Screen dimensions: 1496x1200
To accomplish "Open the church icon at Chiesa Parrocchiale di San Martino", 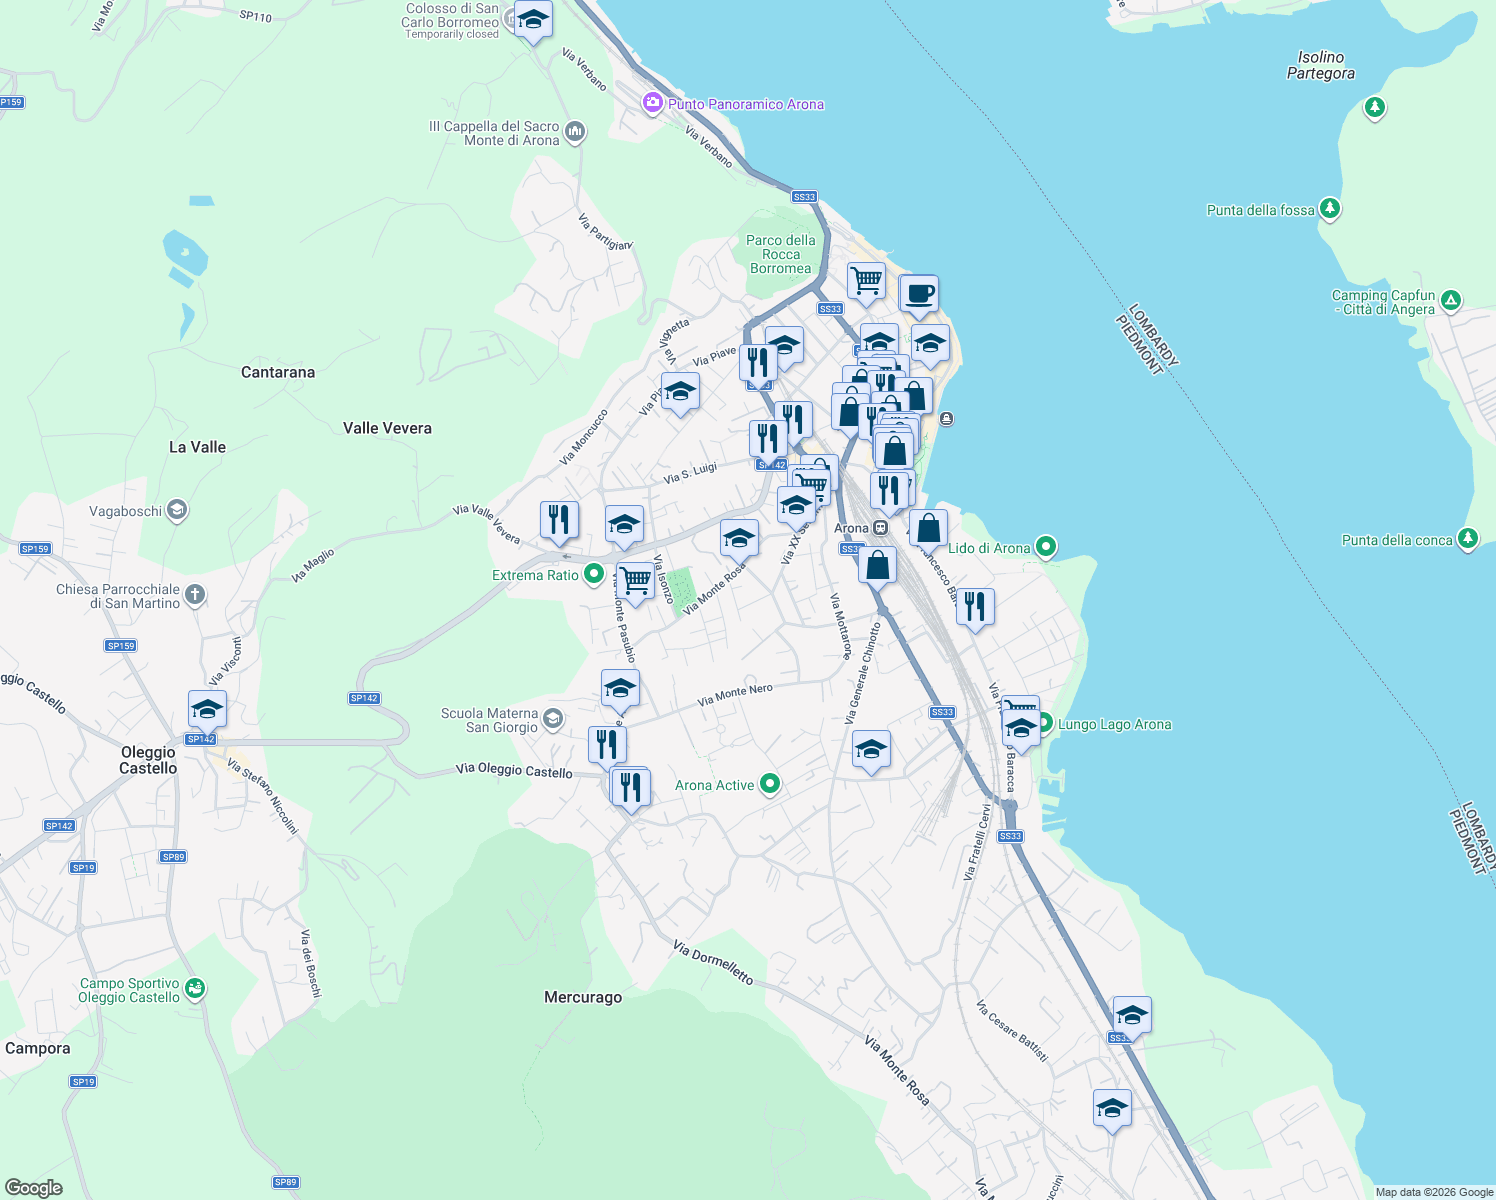I will (x=193, y=594).
